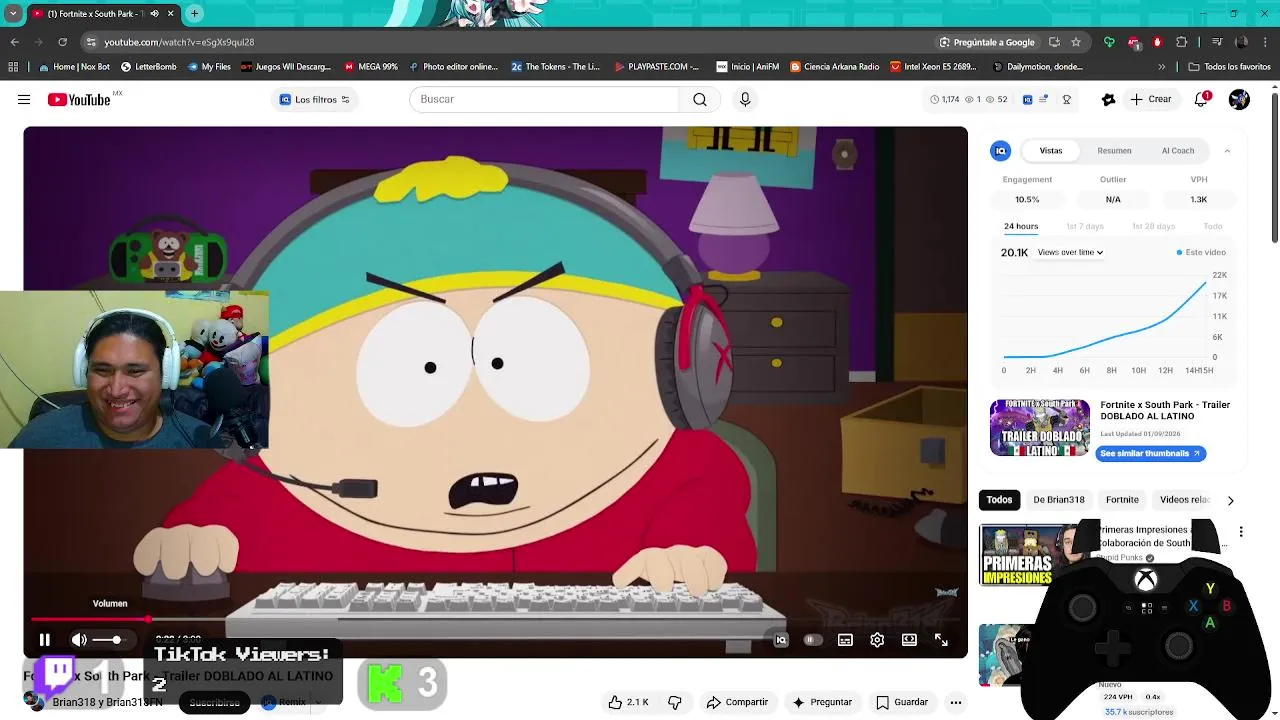Image resolution: width=1280 pixels, height=720 pixels.
Task: Open the Chrome extensions puzzle icon
Action: click(x=1181, y=42)
